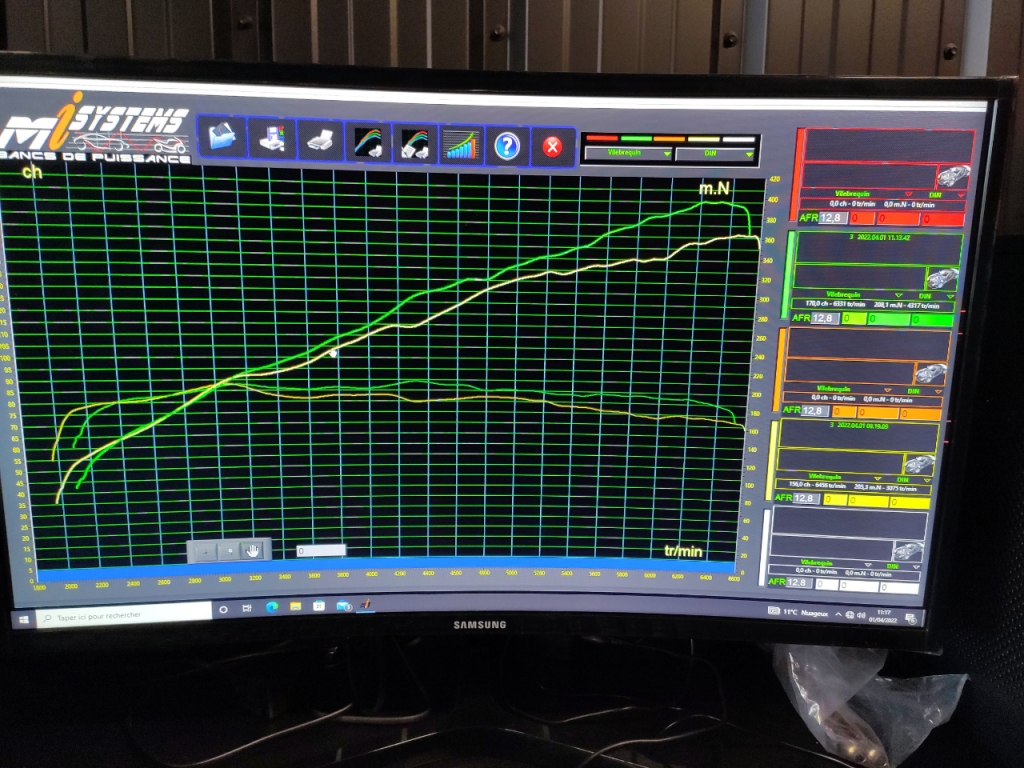Open the Windows notification center
This screenshot has width=1024, height=768.
(912, 618)
